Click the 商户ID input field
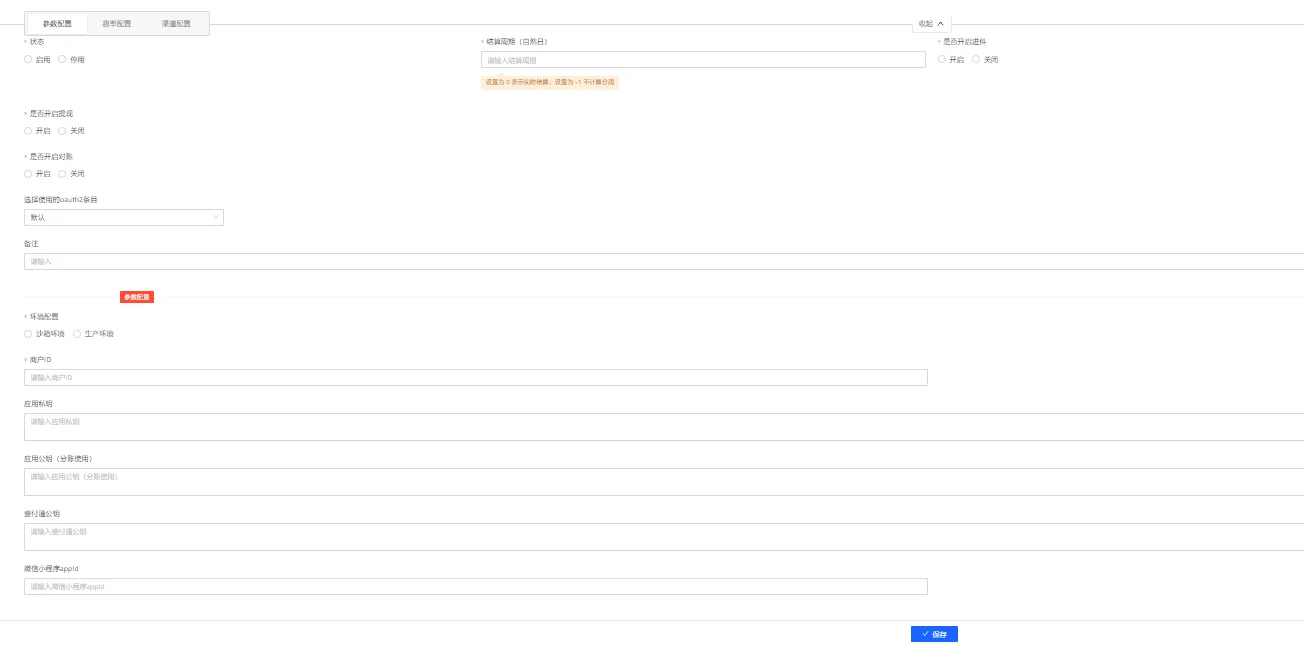Screen dimensions: 1304x647 click(x=475, y=378)
